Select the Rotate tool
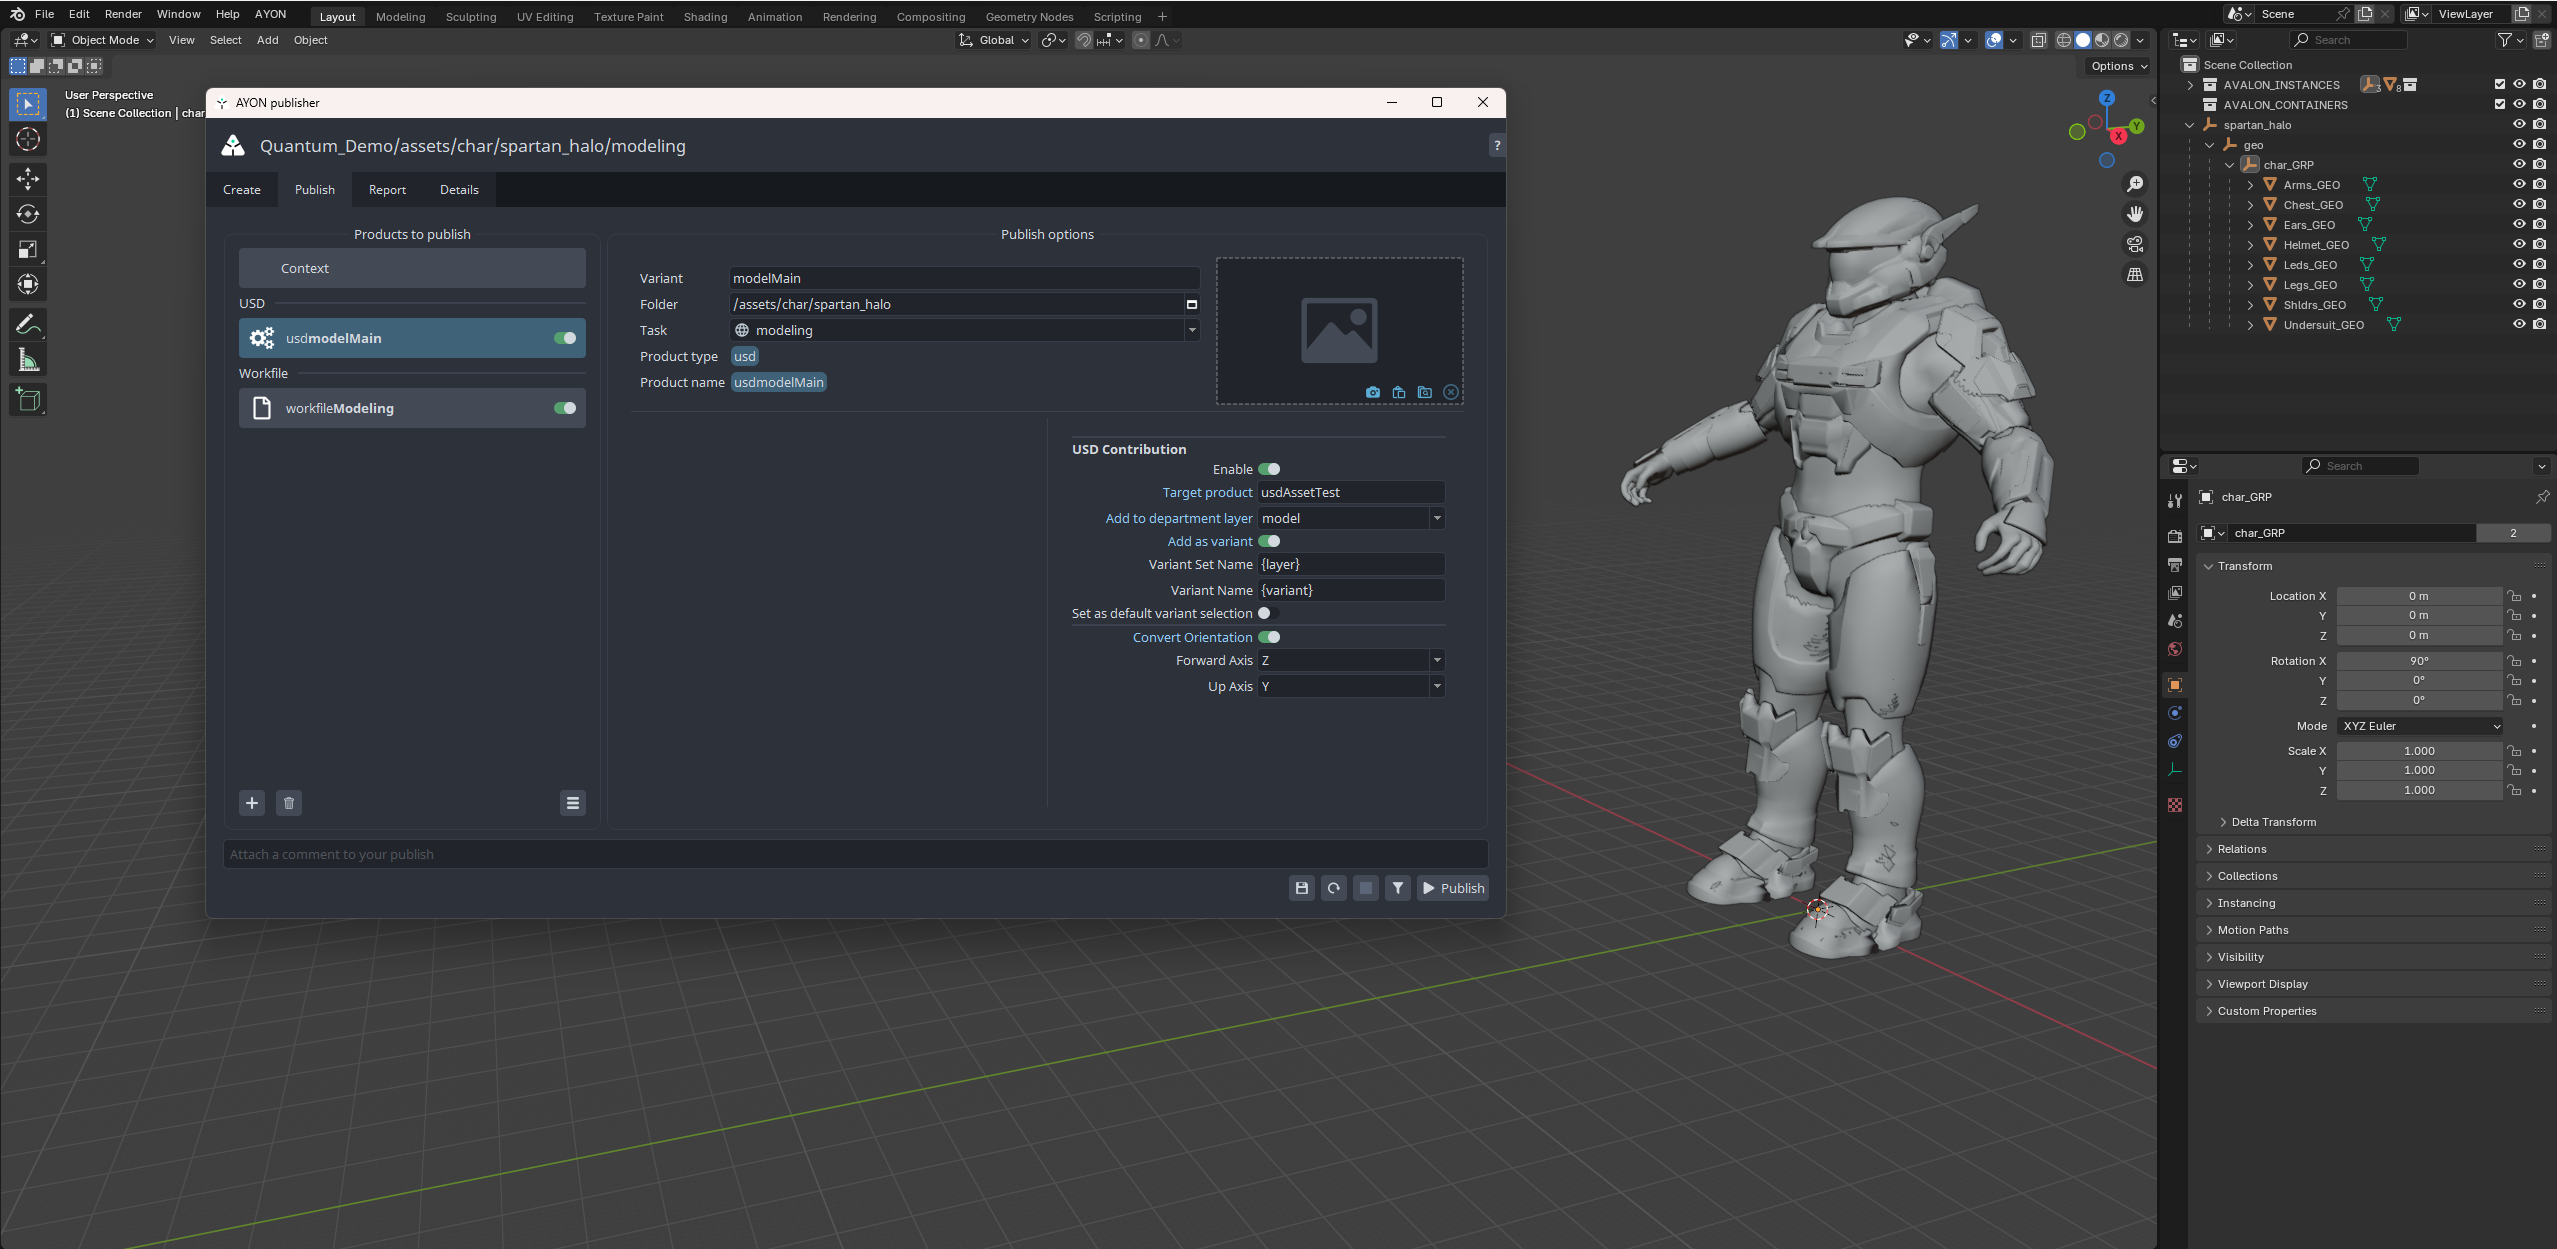This screenshot has height=1249, width=2557. [x=28, y=214]
